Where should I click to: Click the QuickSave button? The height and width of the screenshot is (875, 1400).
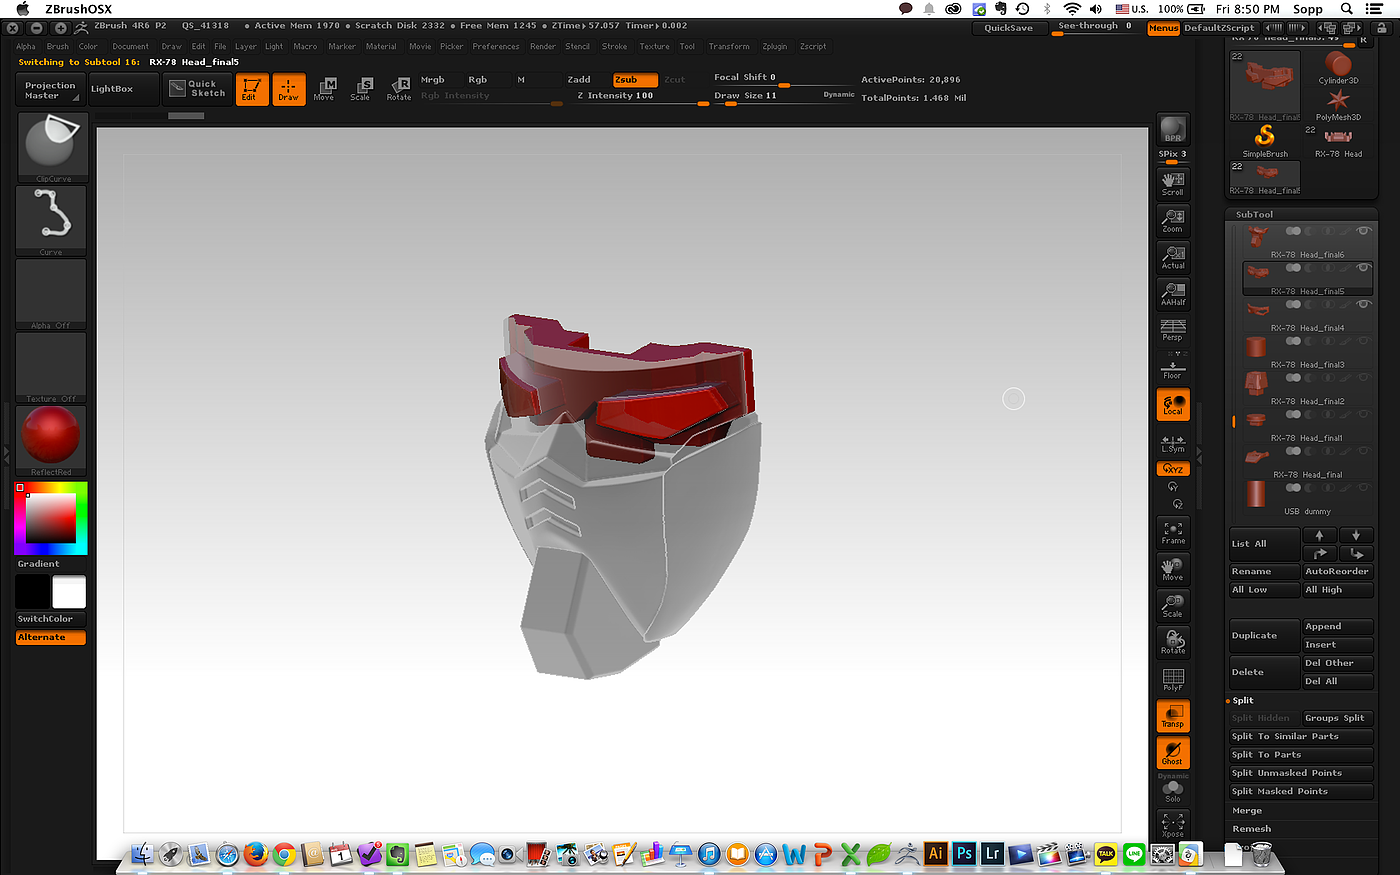pos(1009,28)
